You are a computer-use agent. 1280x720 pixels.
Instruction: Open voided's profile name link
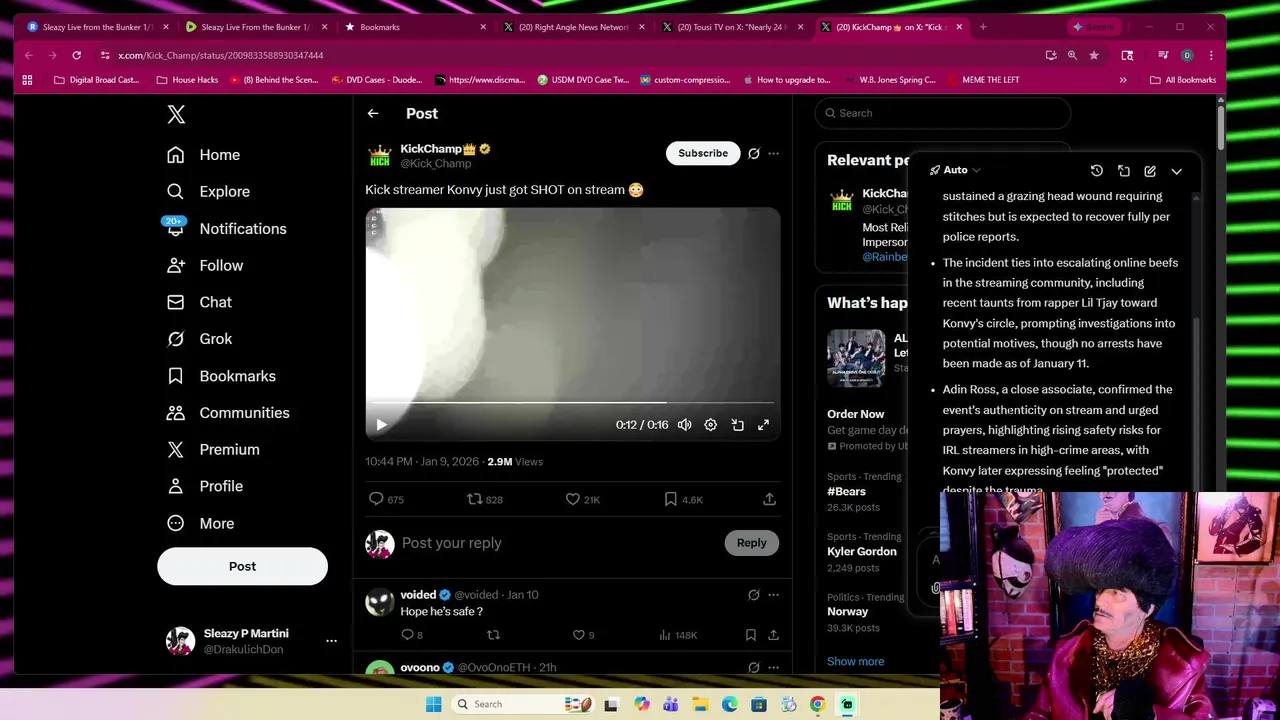tap(418, 595)
